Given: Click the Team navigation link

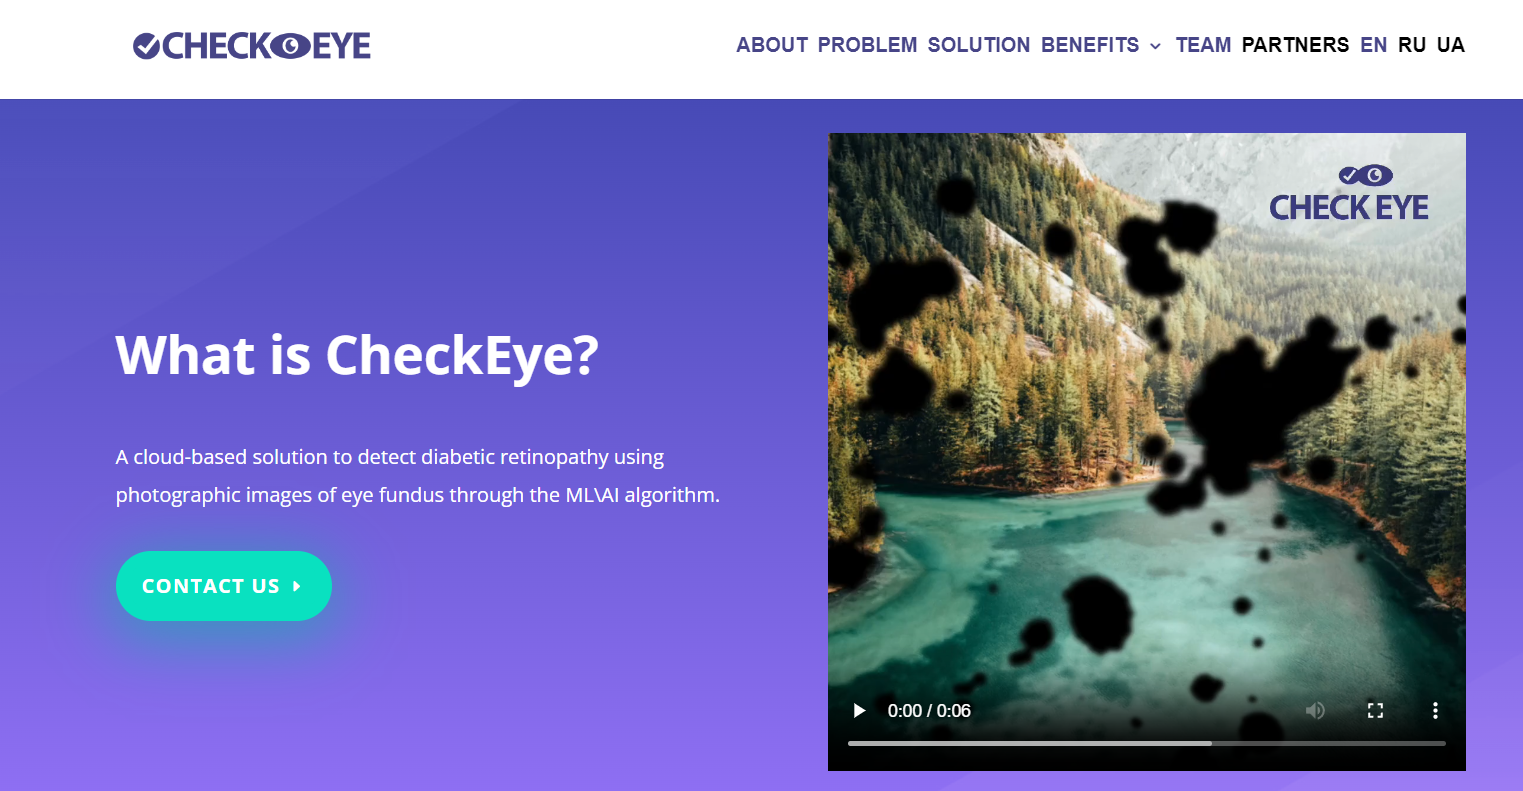Looking at the screenshot, I should point(1203,45).
